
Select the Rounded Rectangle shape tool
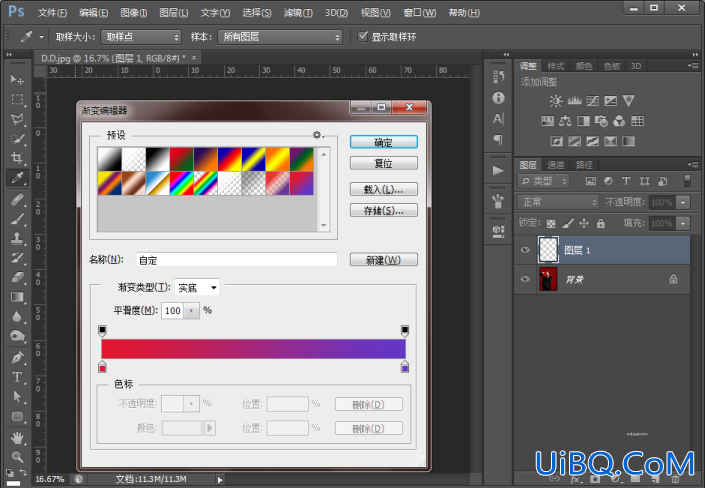pos(17,416)
